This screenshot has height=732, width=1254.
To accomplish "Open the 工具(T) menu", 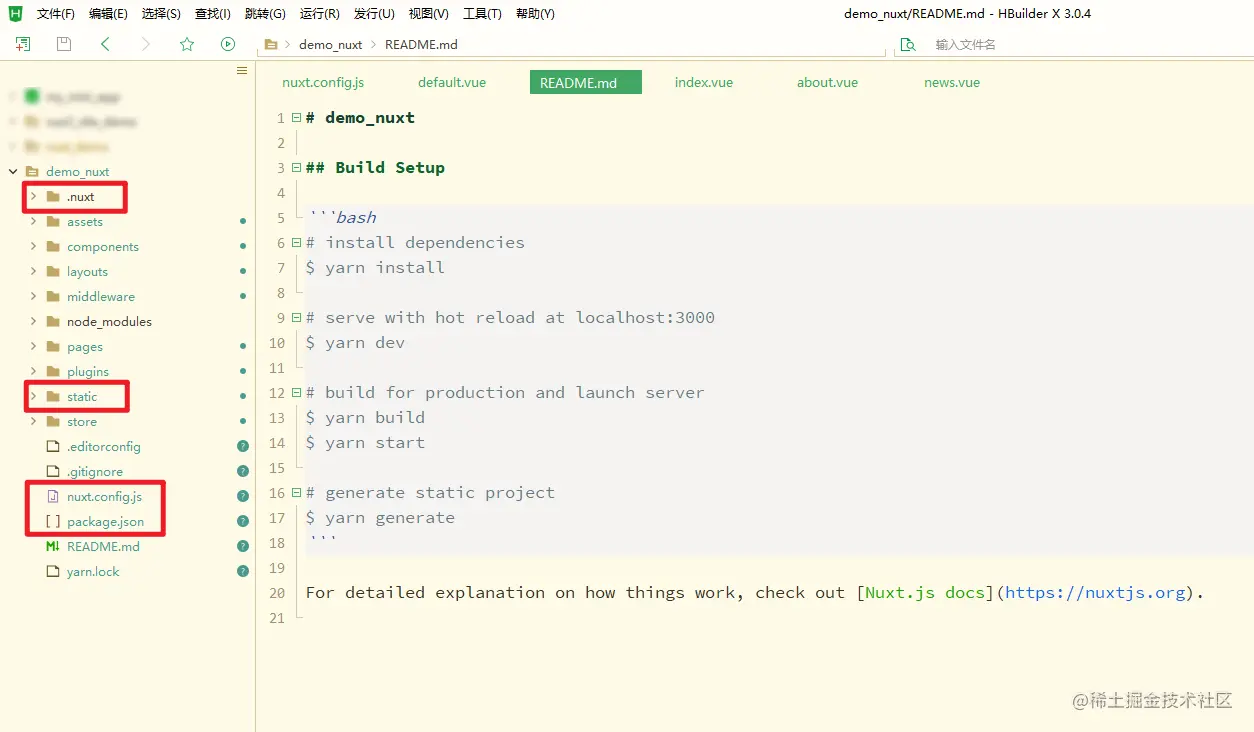I will tap(482, 14).
